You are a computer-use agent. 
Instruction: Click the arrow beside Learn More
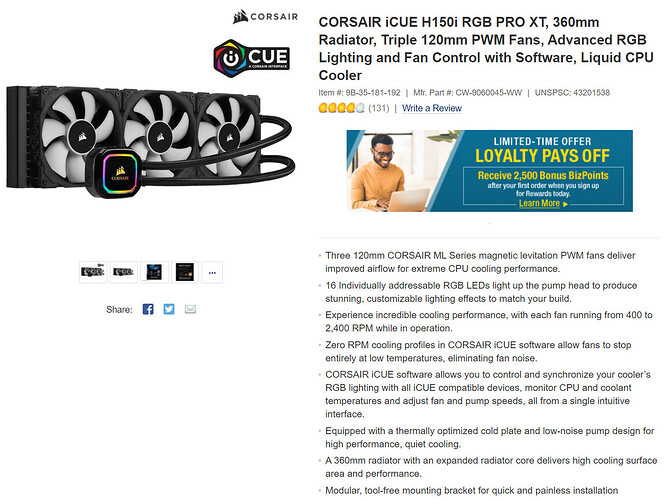565,204
